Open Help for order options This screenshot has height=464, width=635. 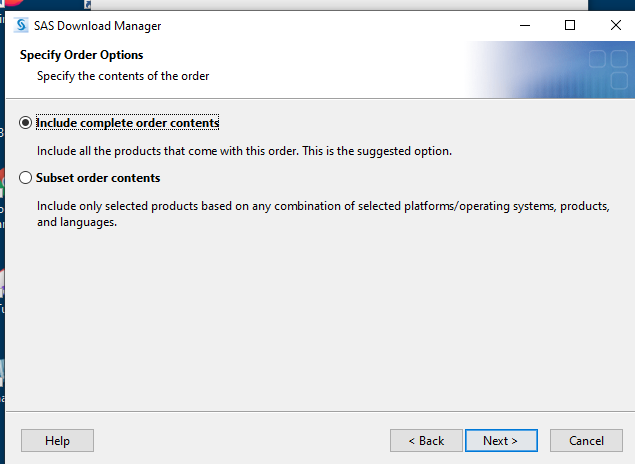pyautogui.click(x=57, y=440)
